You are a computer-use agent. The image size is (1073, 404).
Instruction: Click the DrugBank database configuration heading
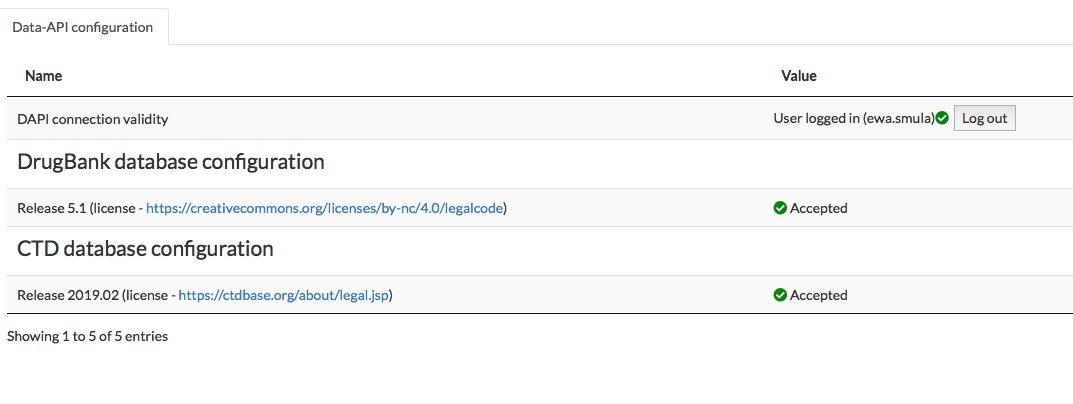(x=170, y=162)
